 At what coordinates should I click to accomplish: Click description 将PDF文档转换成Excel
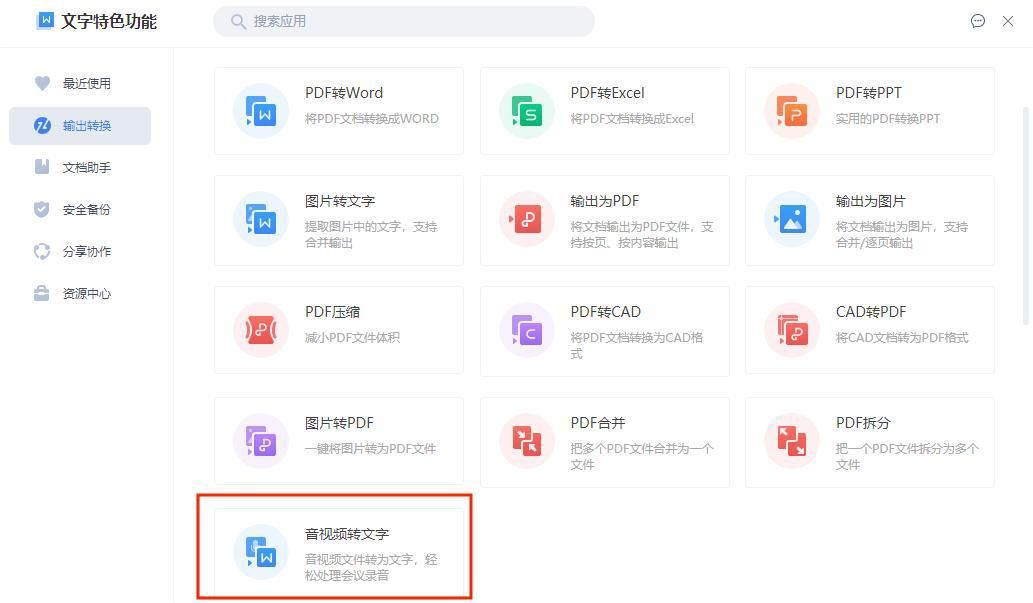coord(632,119)
